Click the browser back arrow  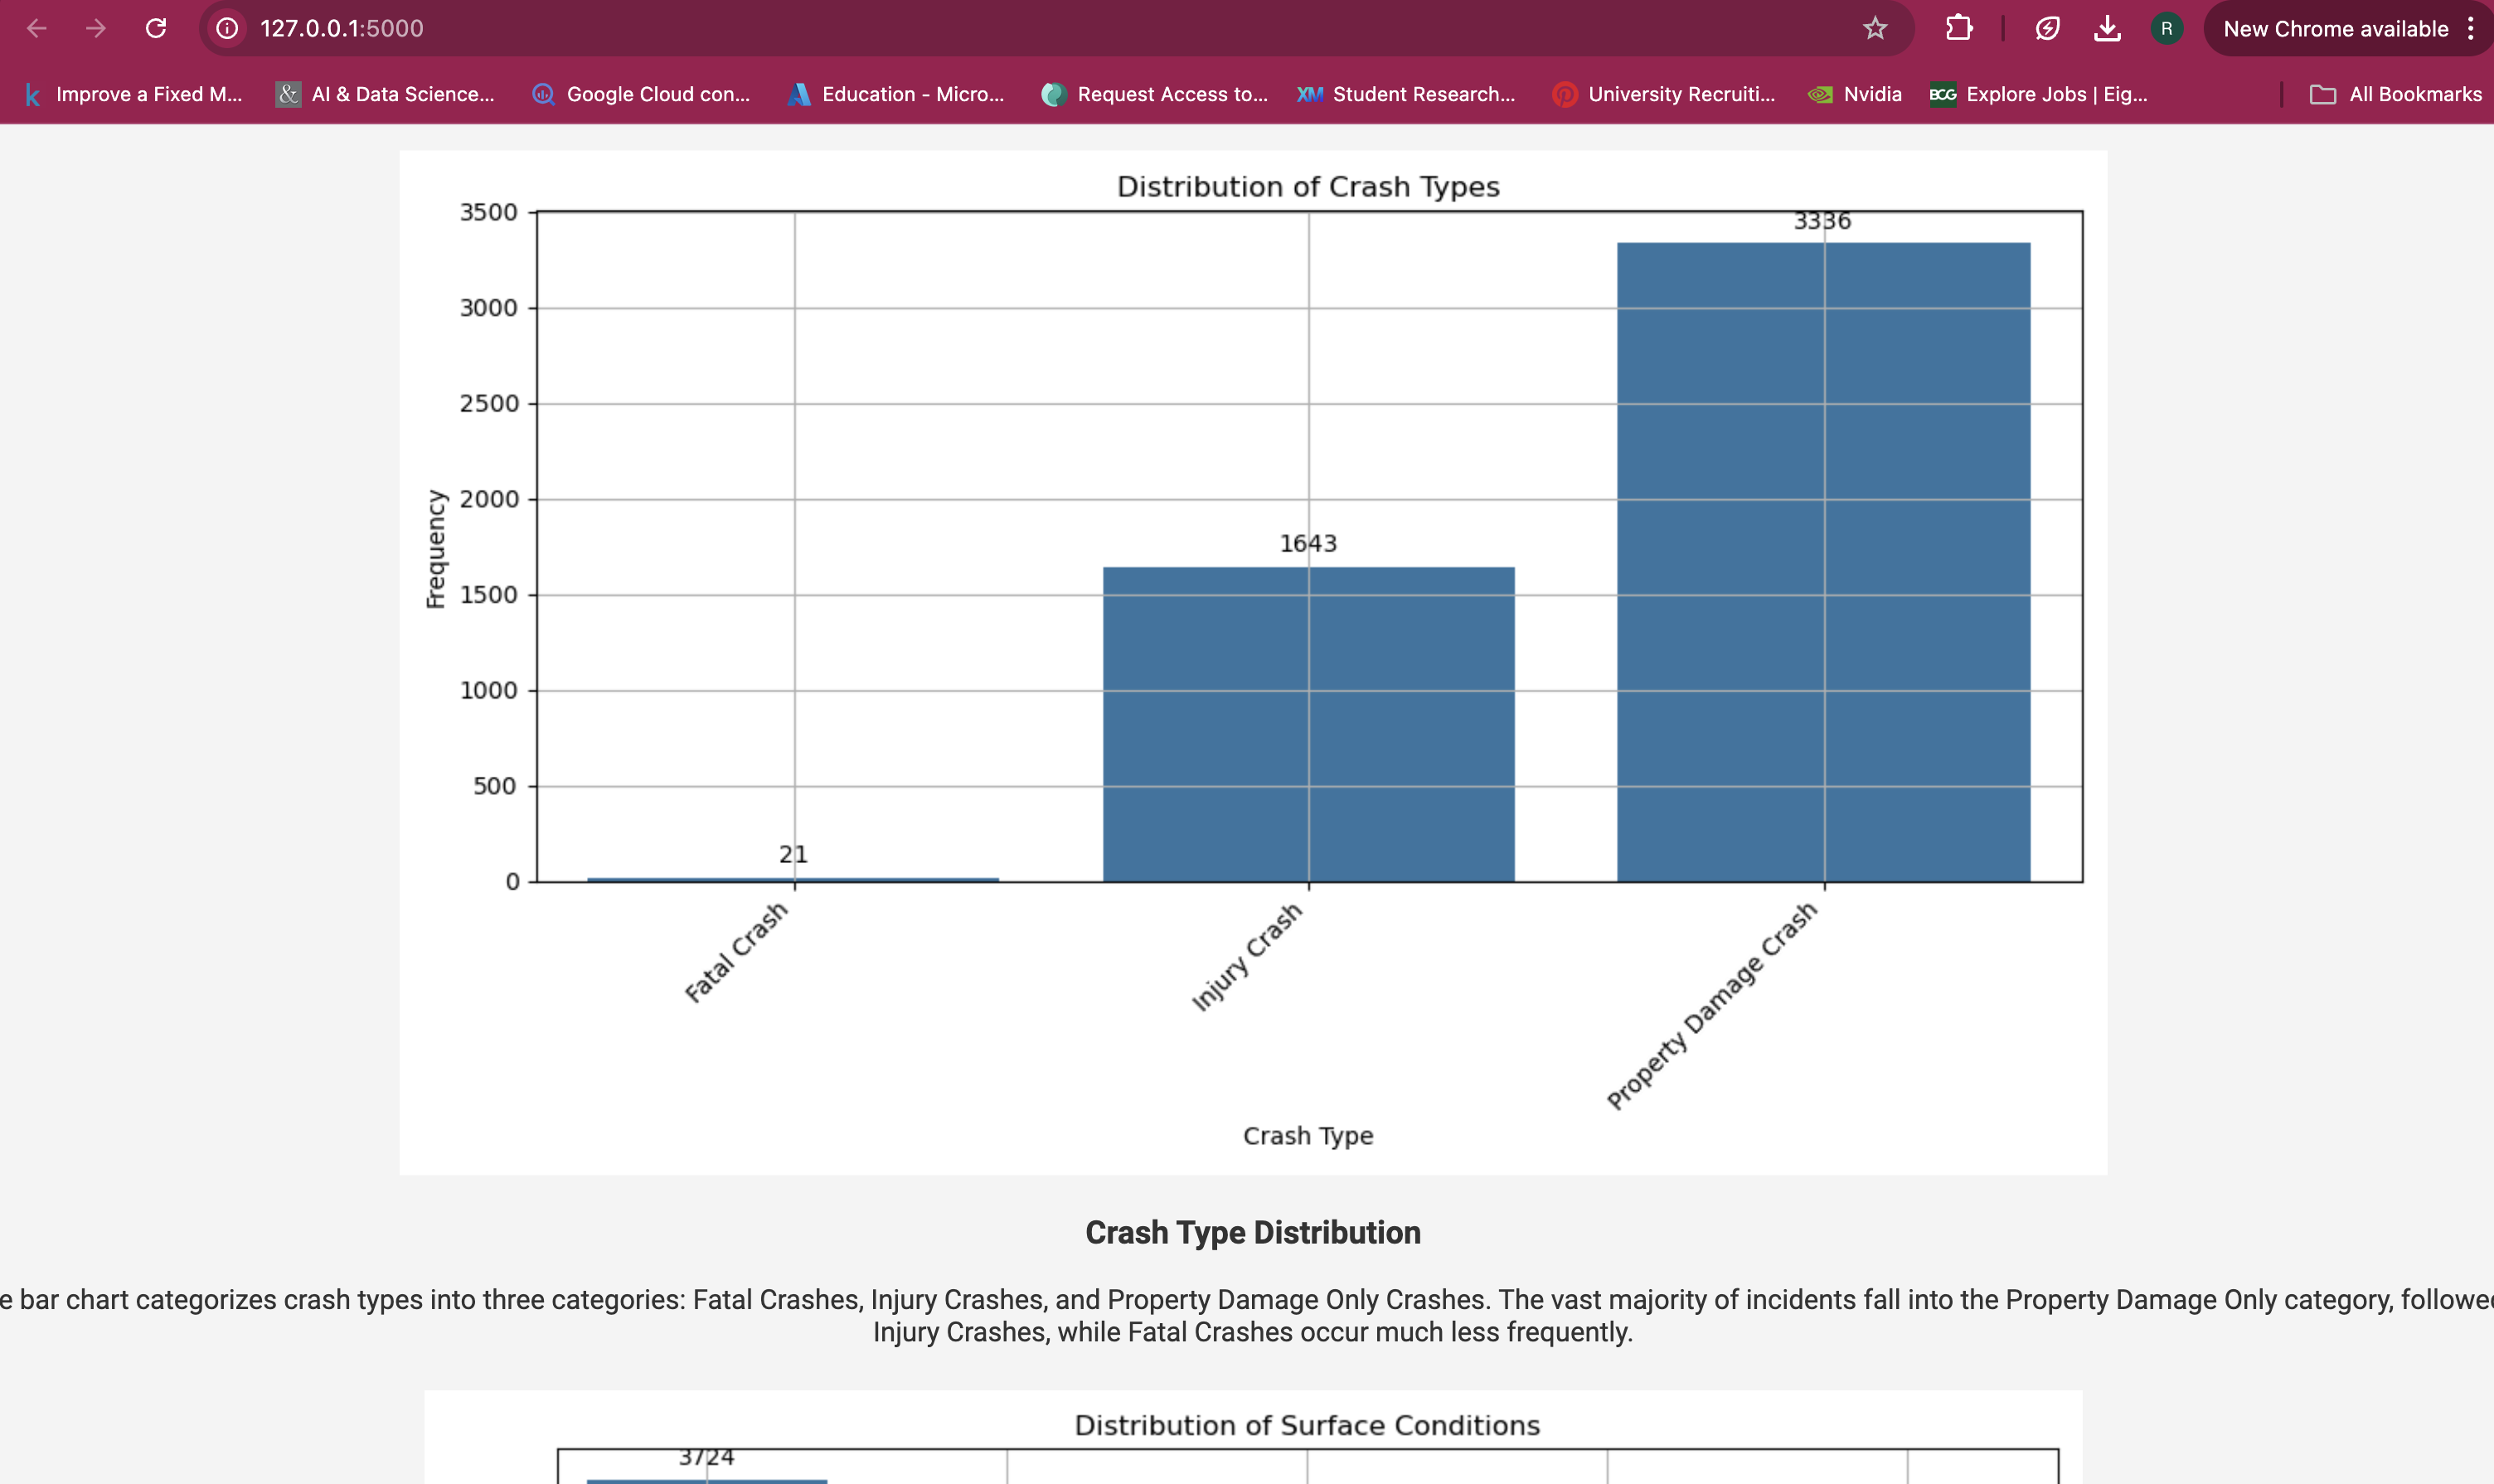point(37,28)
